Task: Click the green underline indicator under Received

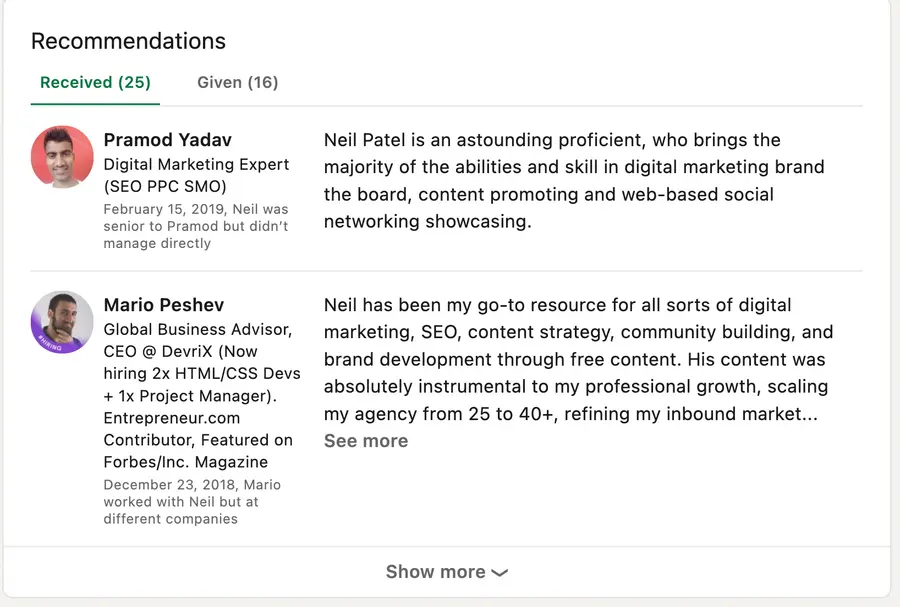Action: pyautogui.click(x=95, y=104)
